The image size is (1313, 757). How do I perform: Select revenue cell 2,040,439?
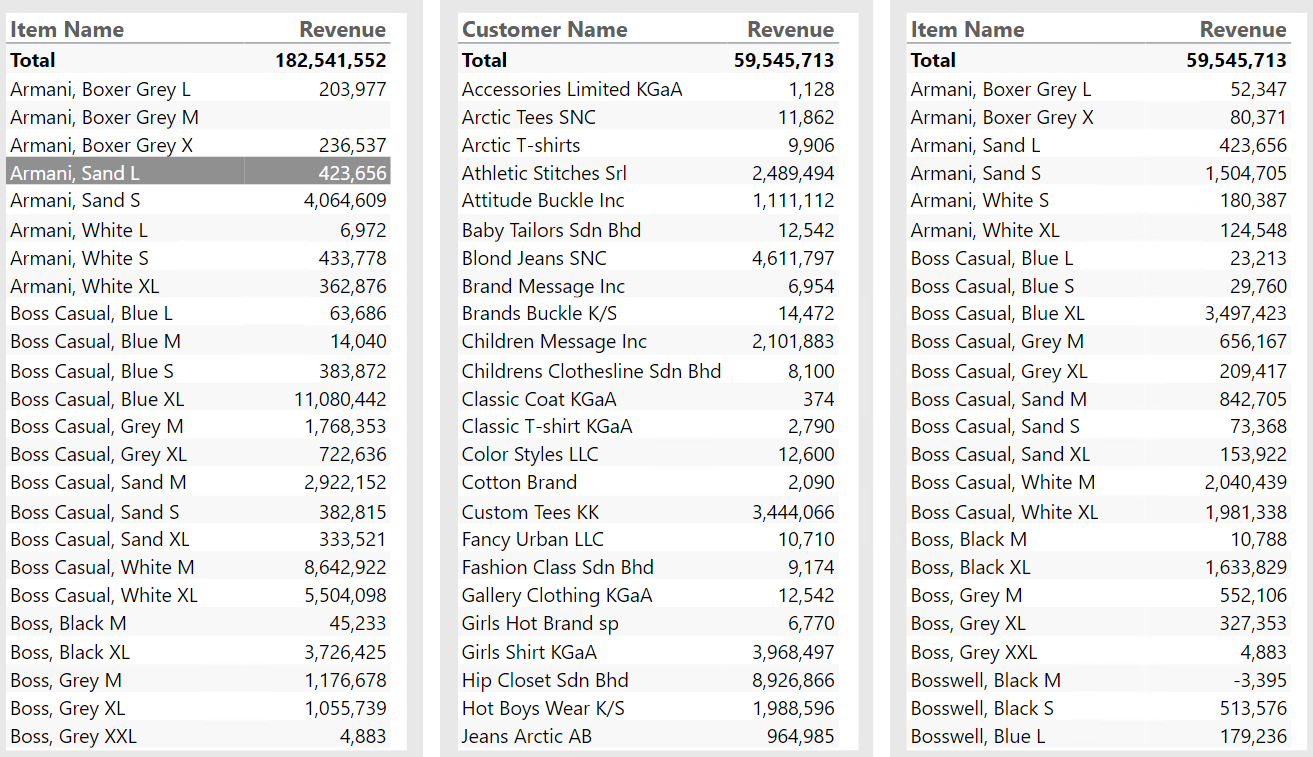pos(1246,482)
